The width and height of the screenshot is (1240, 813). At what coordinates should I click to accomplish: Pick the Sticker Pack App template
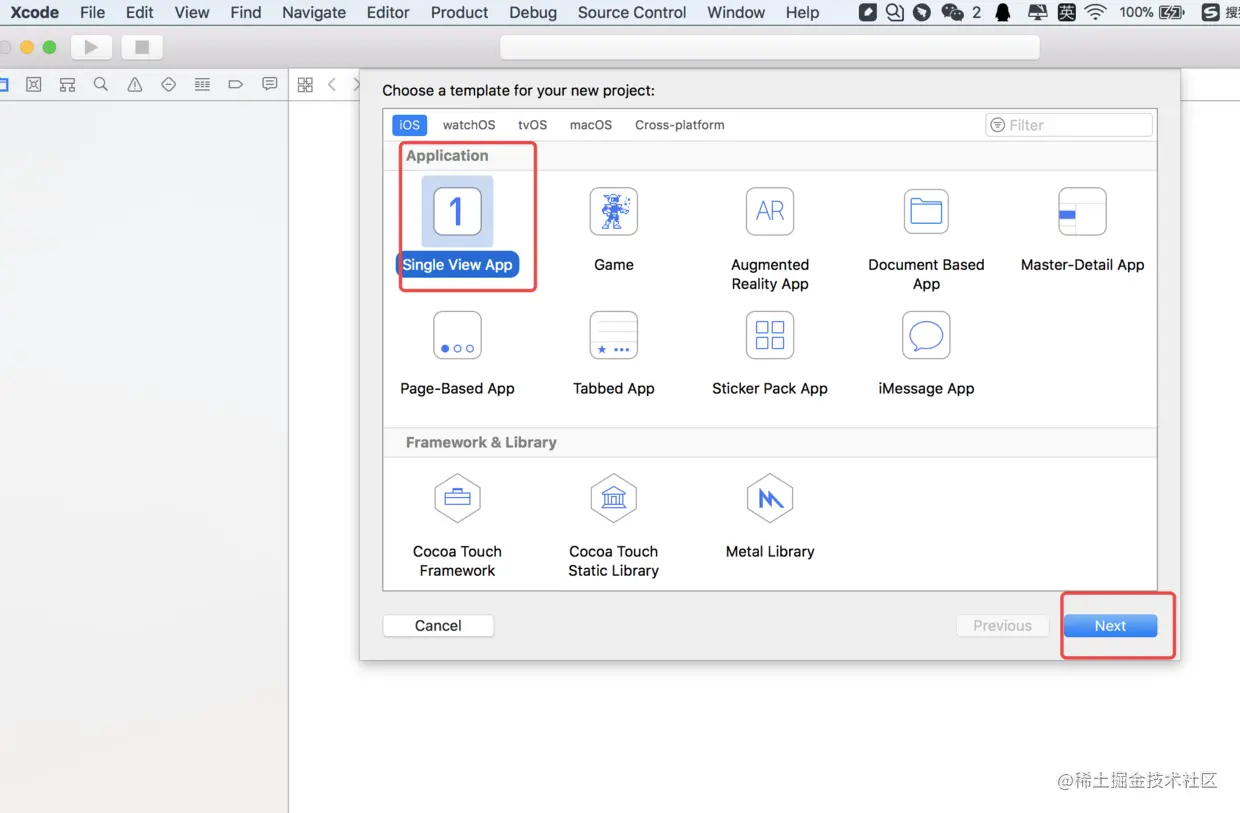[x=769, y=353]
